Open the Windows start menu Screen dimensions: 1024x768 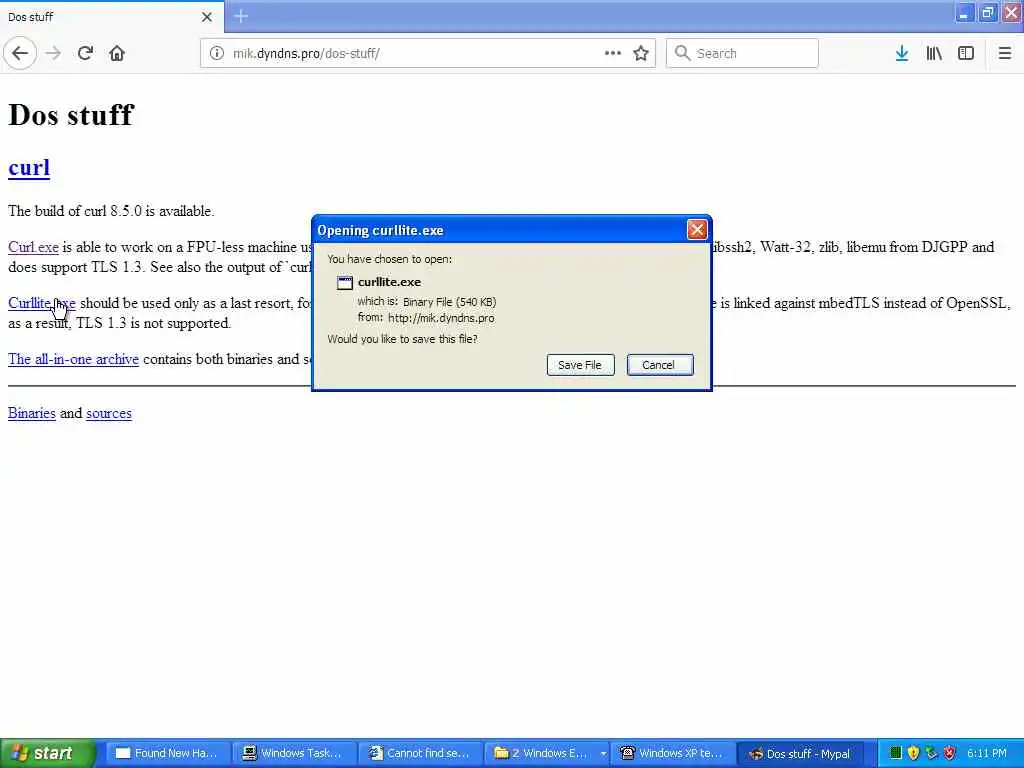48,753
